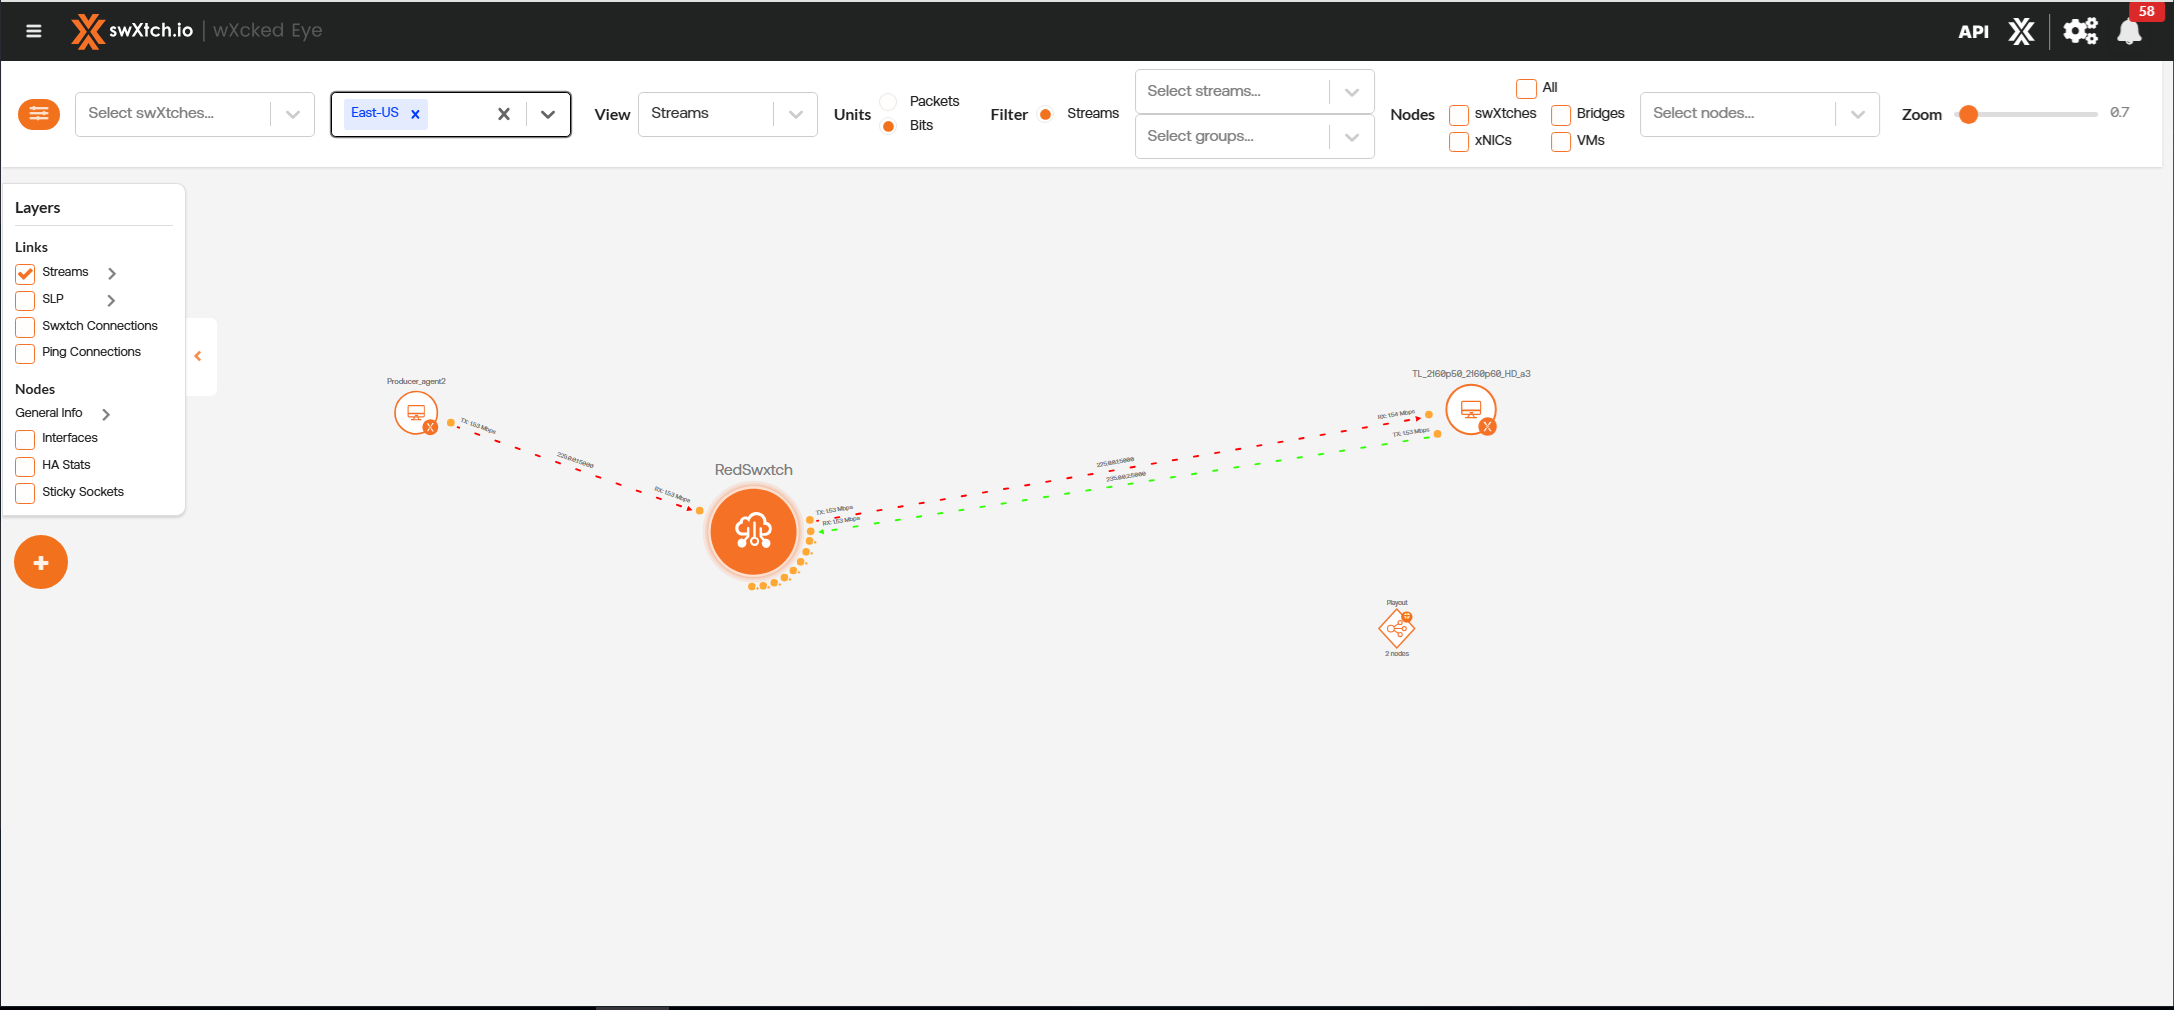Select the RedSwxtch cloud node

[753, 531]
